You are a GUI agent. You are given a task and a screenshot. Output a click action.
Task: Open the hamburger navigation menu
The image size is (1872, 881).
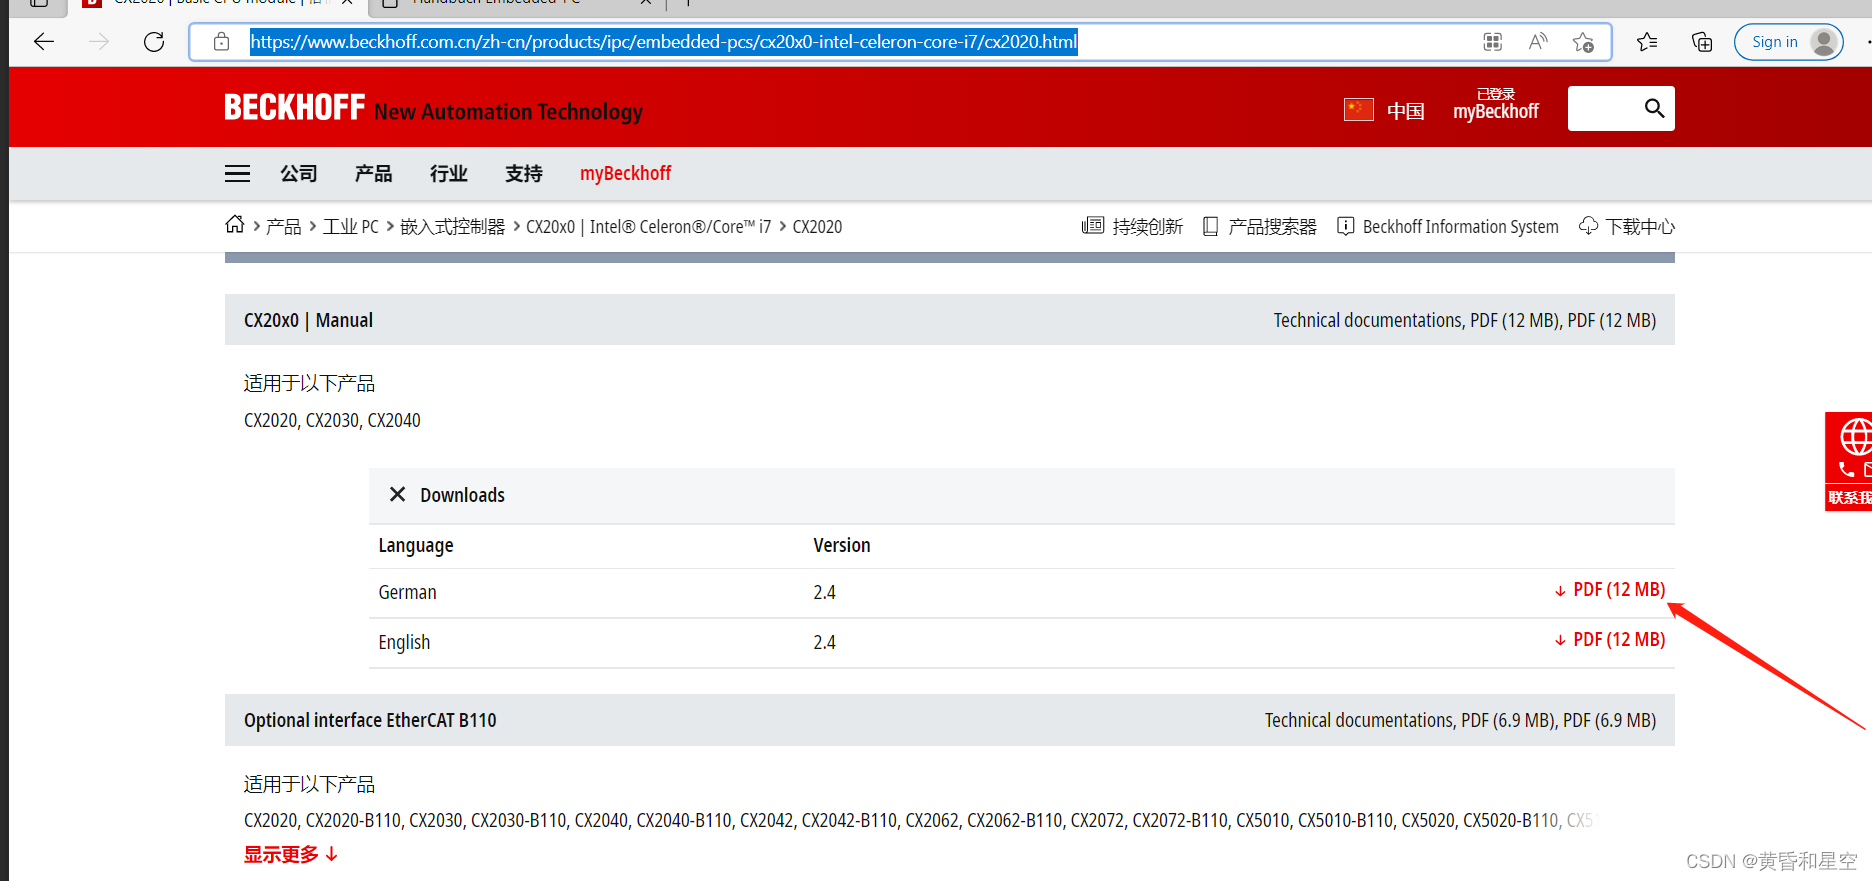[x=238, y=174]
